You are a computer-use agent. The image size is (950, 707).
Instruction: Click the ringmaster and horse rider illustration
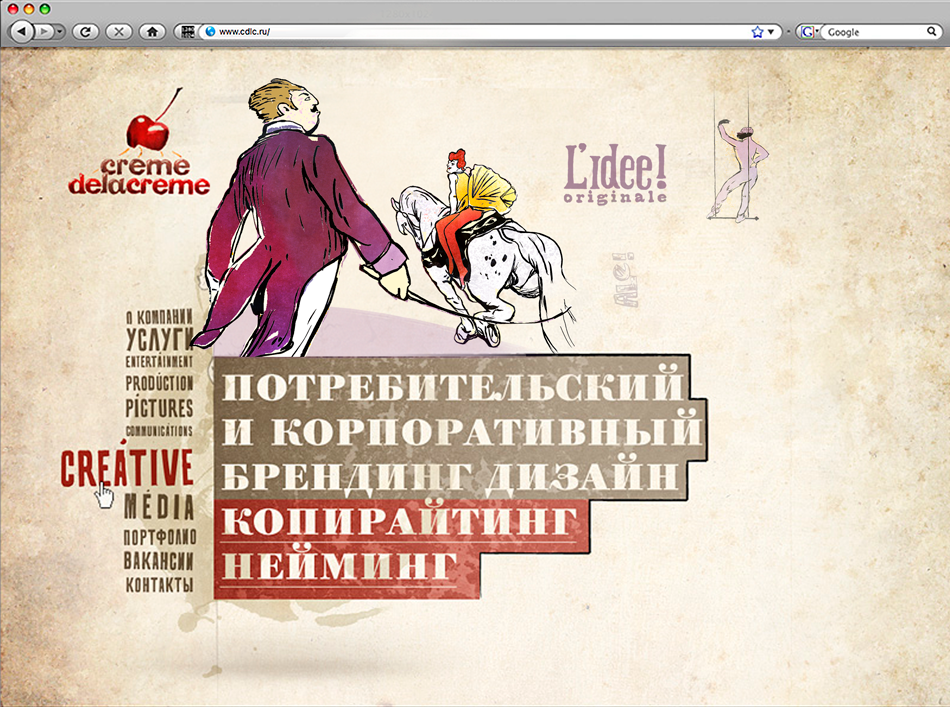tap(382, 218)
